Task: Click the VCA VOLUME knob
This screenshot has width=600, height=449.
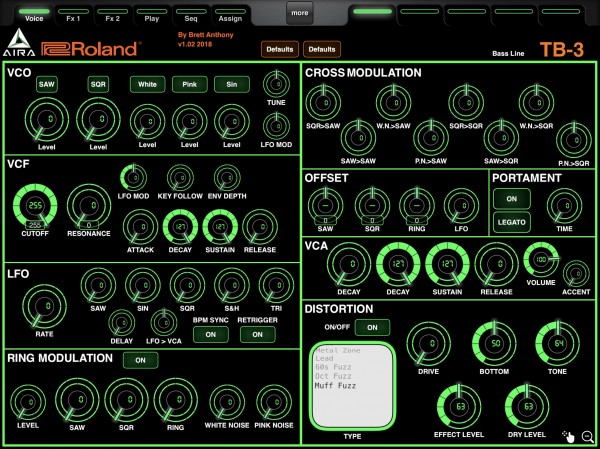Action: 541,260
